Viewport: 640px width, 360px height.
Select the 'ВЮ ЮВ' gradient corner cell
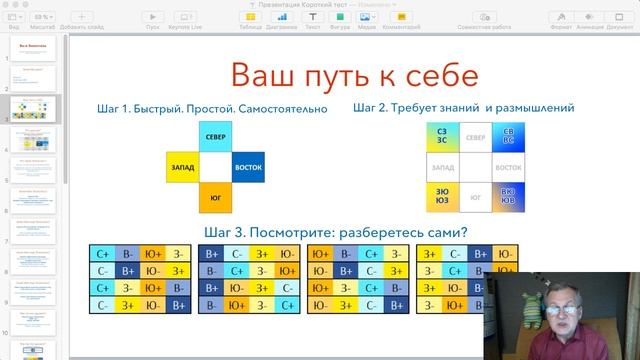[x=508, y=197]
